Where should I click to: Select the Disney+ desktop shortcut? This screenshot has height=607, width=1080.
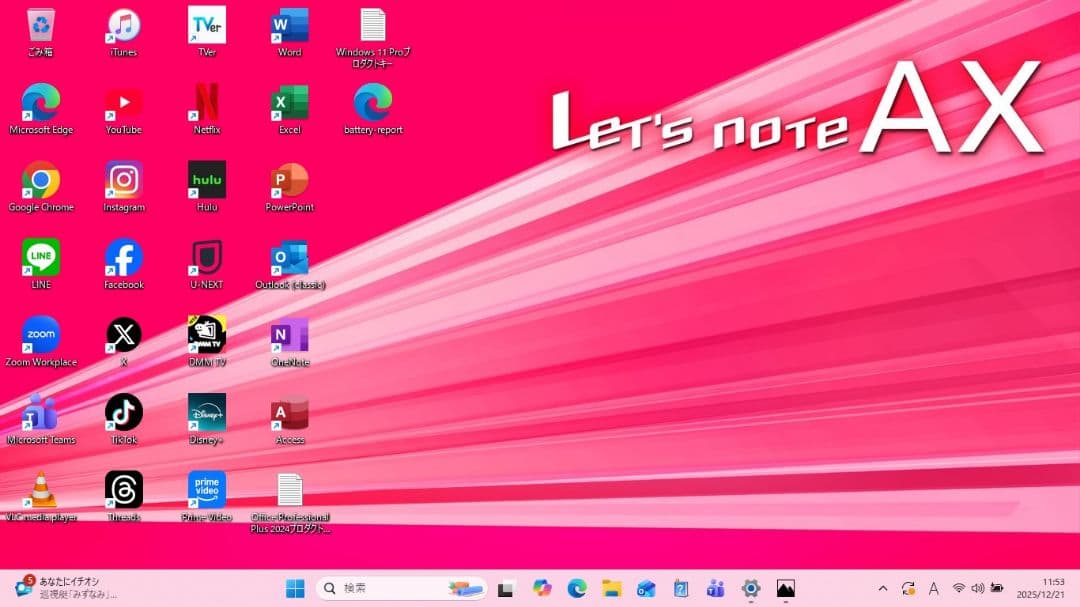tap(207, 413)
